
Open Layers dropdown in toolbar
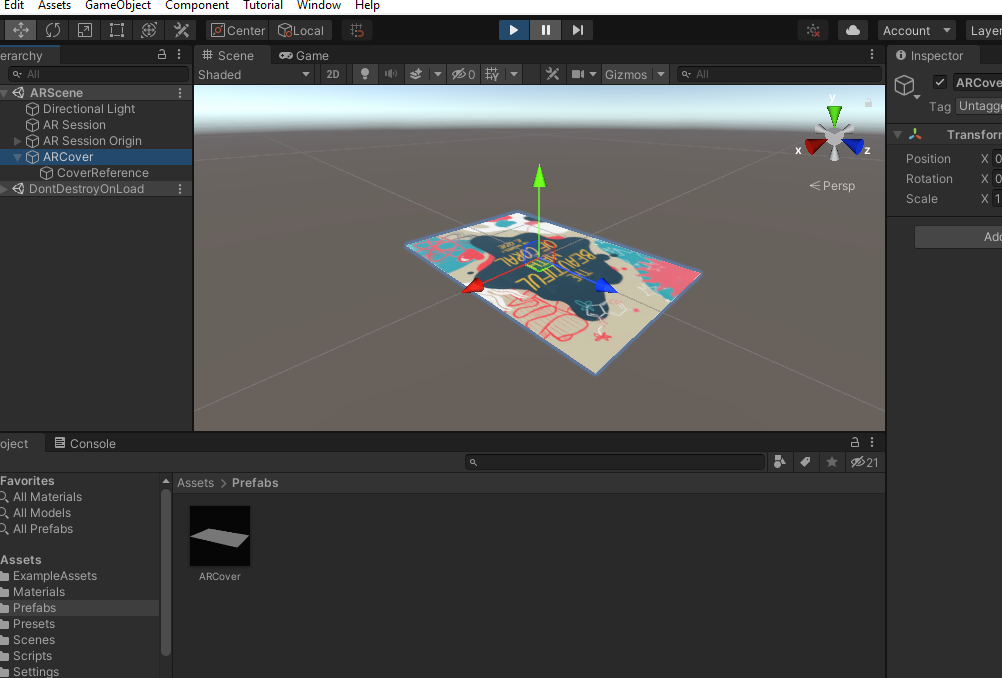[984, 30]
